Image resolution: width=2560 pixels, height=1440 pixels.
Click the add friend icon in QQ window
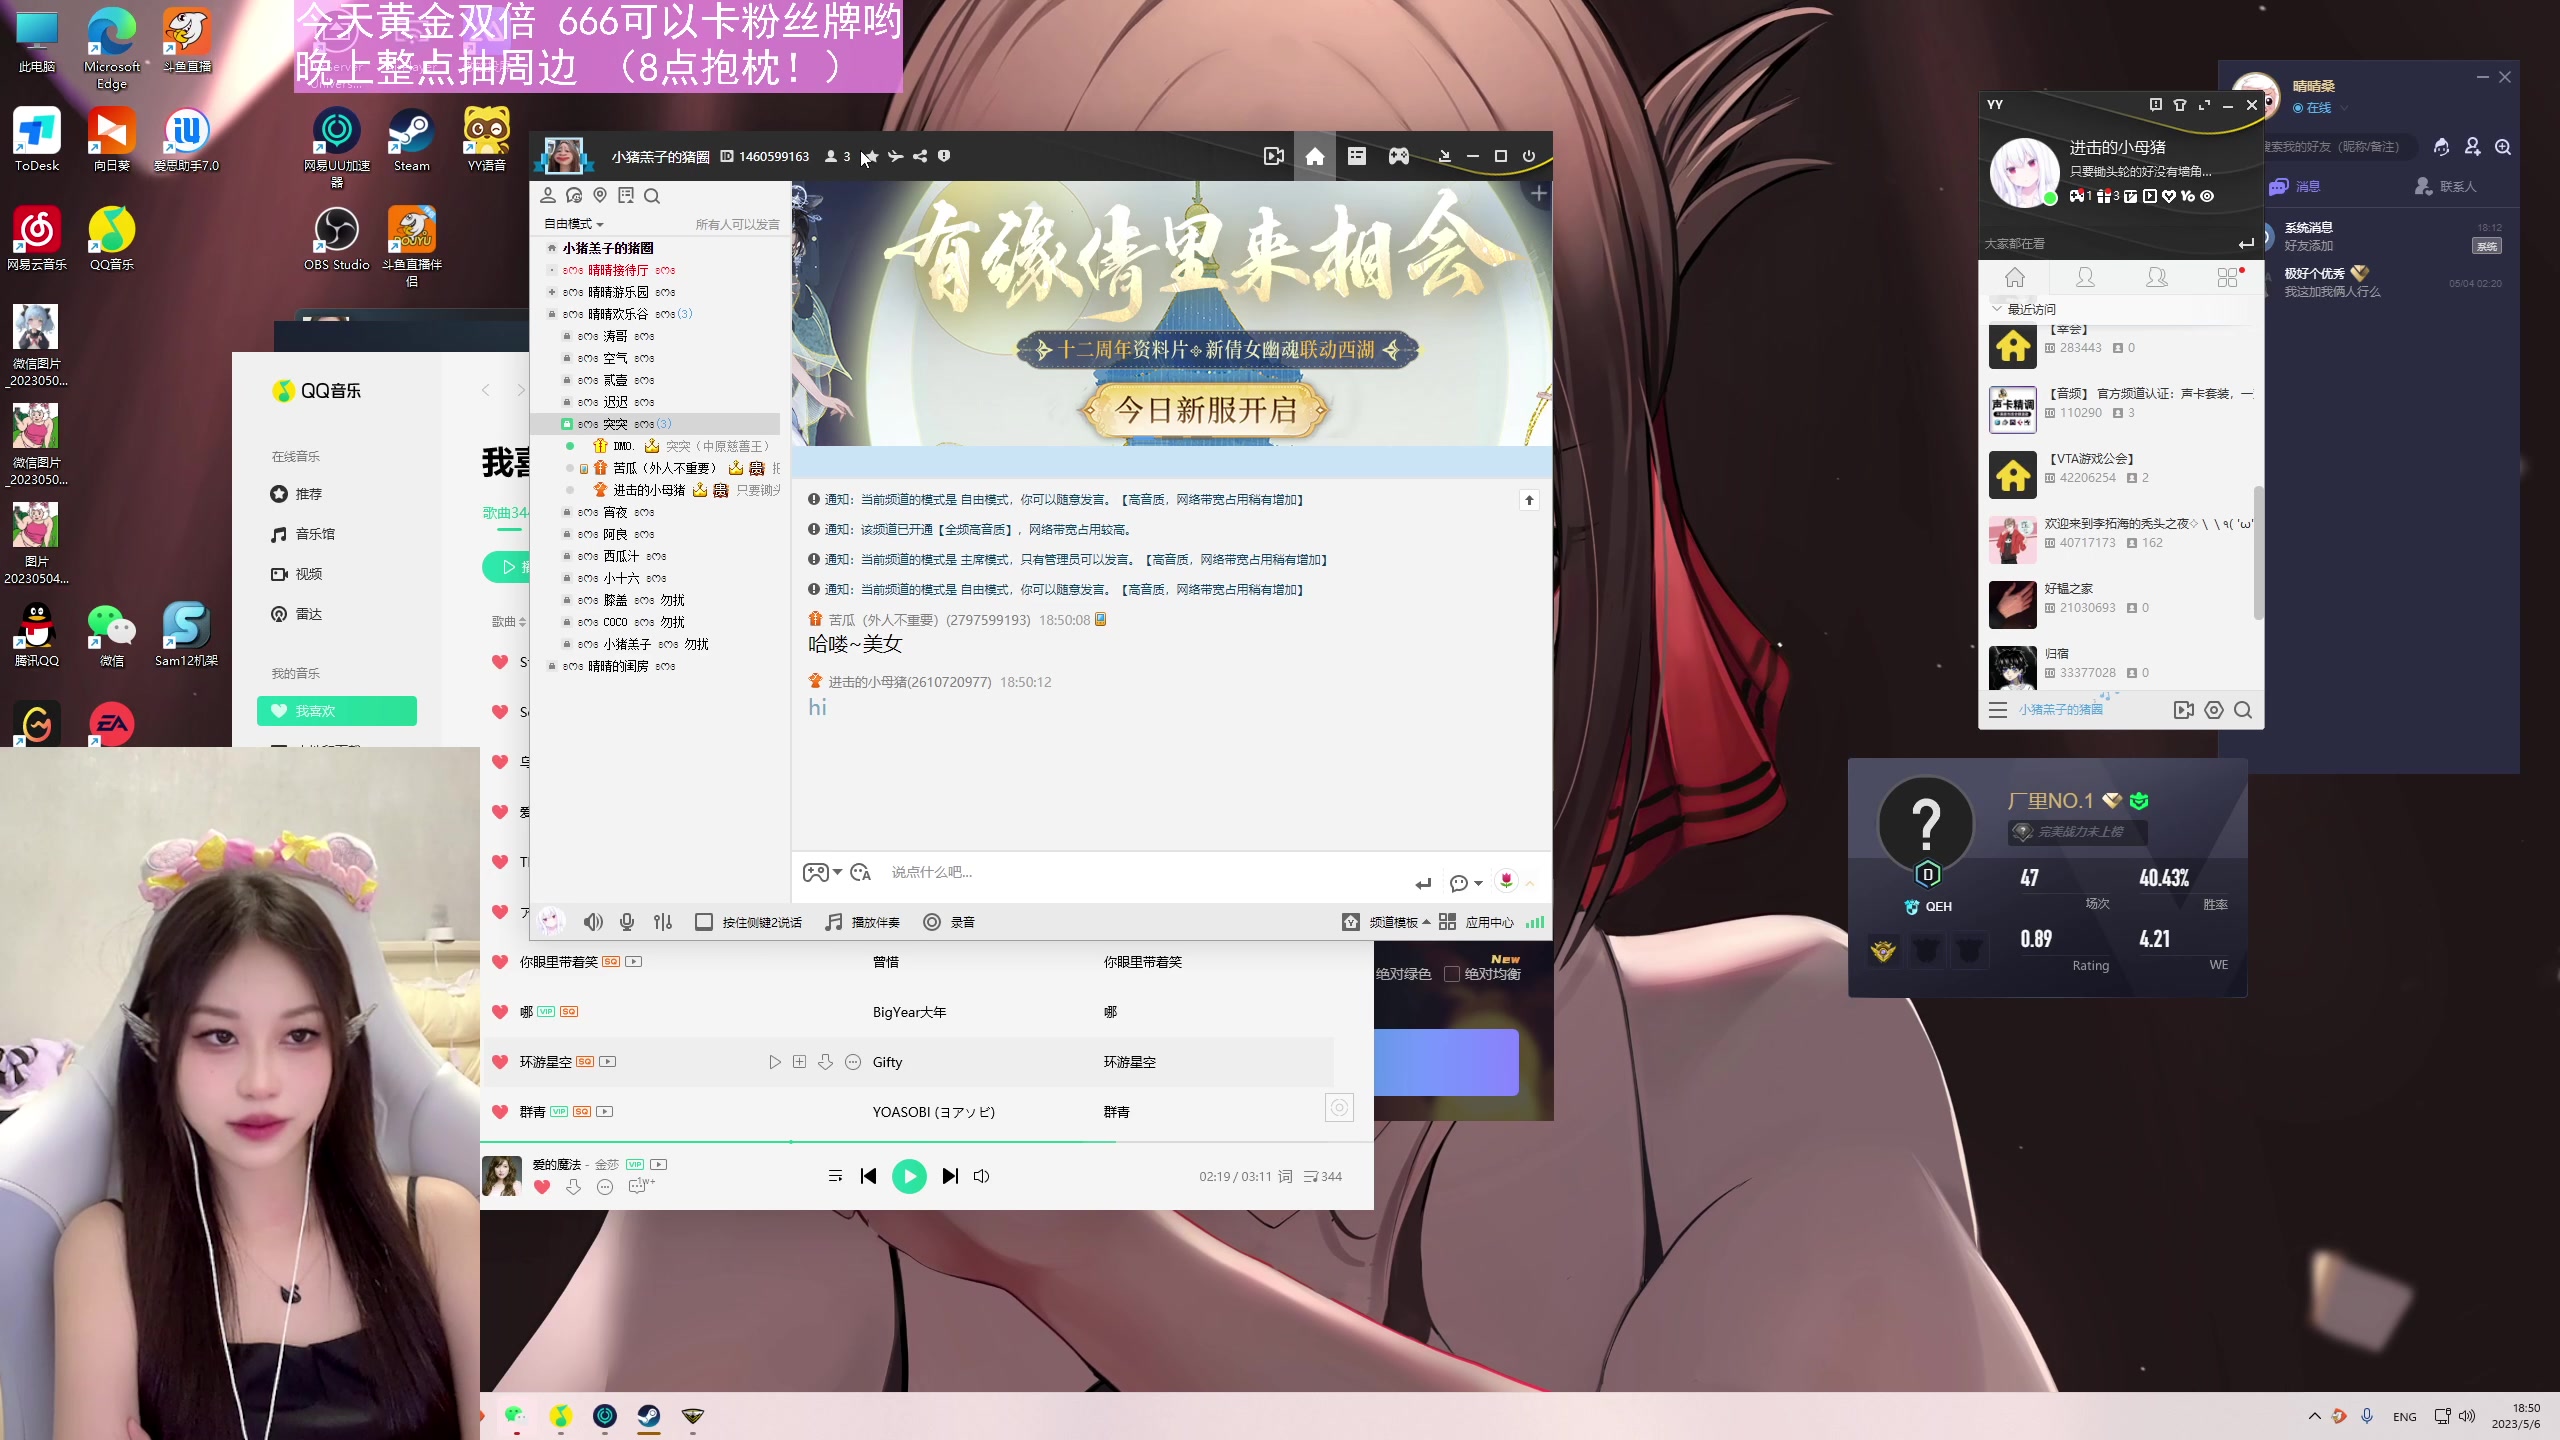point(2472,147)
